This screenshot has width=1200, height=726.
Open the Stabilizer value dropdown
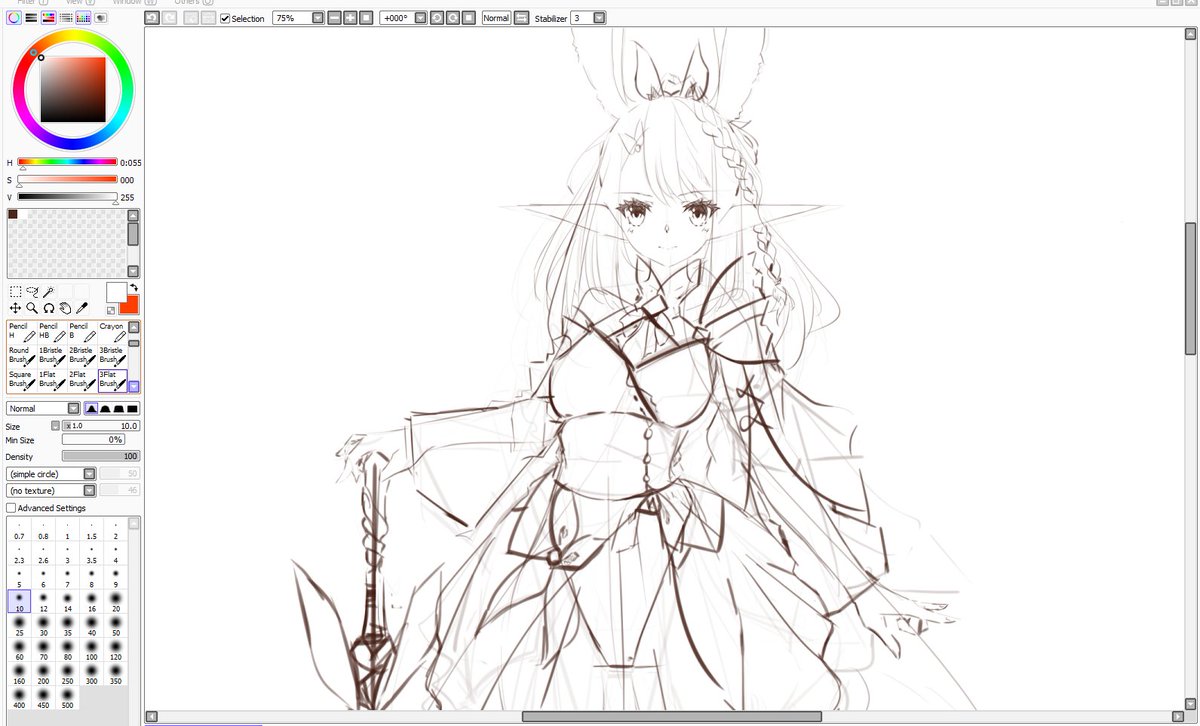click(x=598, y=18)
